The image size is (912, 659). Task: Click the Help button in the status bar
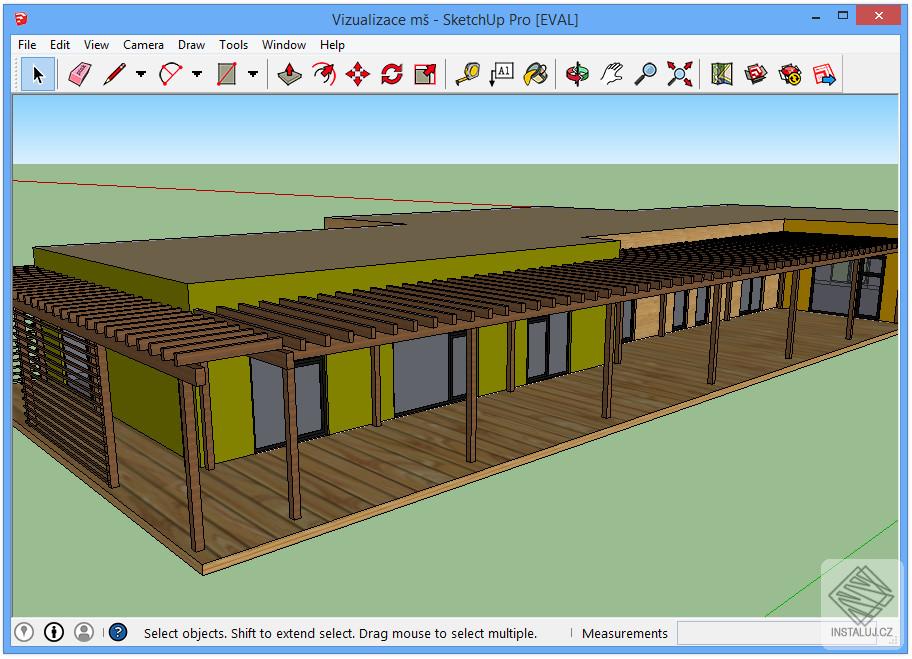118,632
